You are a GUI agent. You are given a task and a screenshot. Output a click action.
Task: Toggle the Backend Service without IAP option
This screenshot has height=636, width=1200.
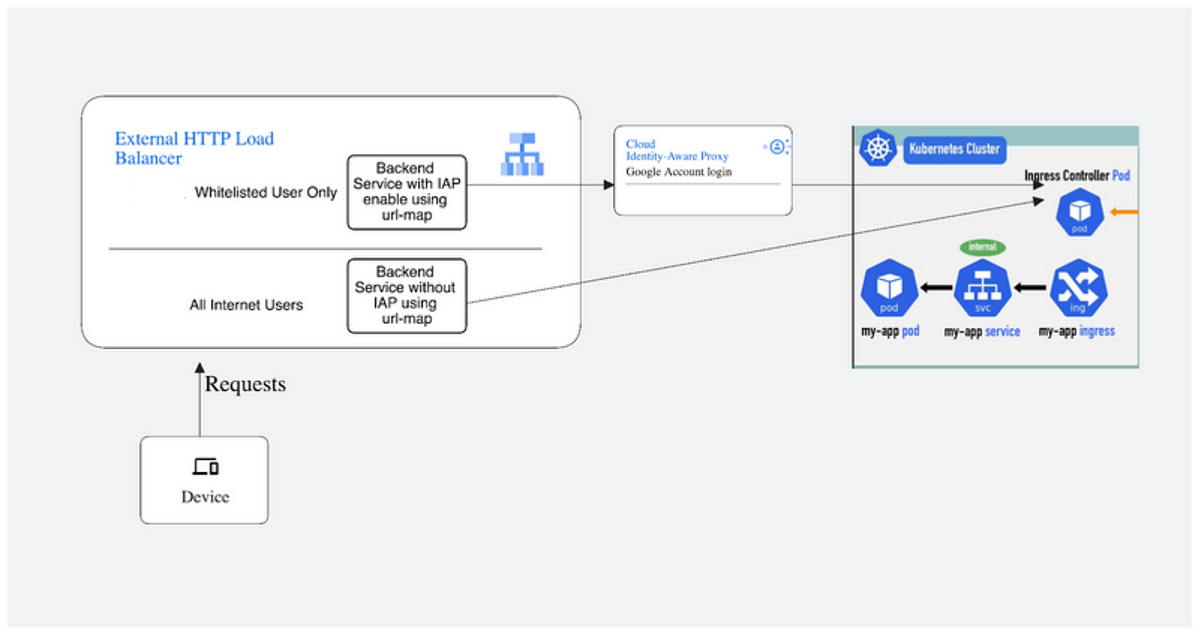(x=406, y=295)
